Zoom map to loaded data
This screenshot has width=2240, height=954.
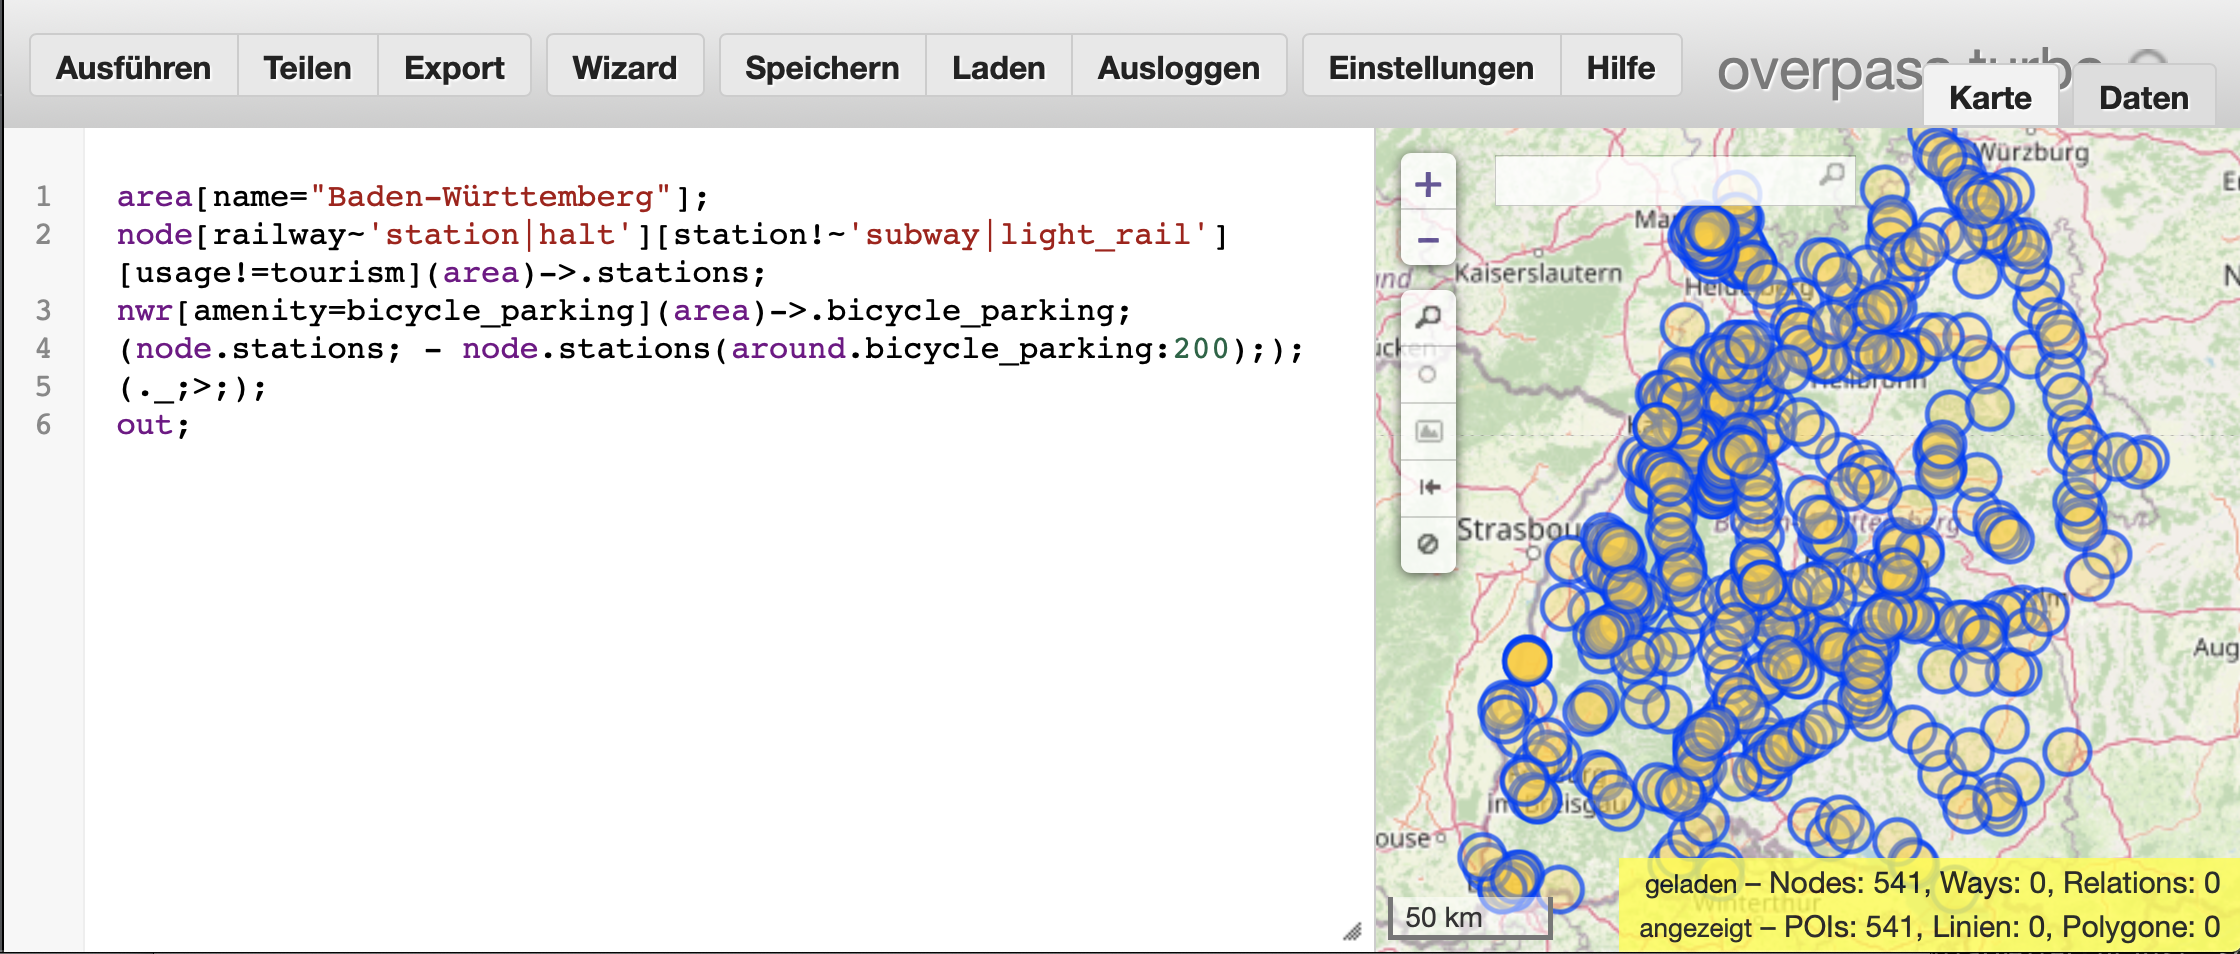(x=1428, y=318)
